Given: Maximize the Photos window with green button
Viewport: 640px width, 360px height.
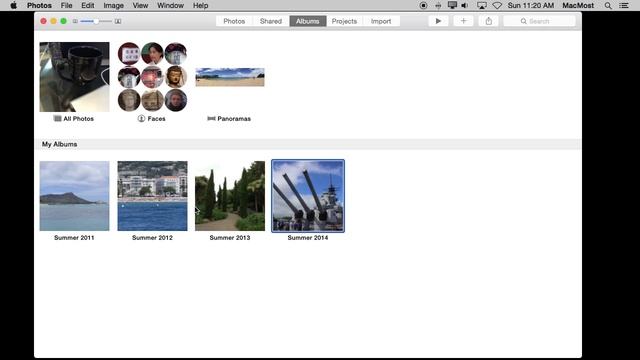Looking at the screenshot, I should [64, 21].
